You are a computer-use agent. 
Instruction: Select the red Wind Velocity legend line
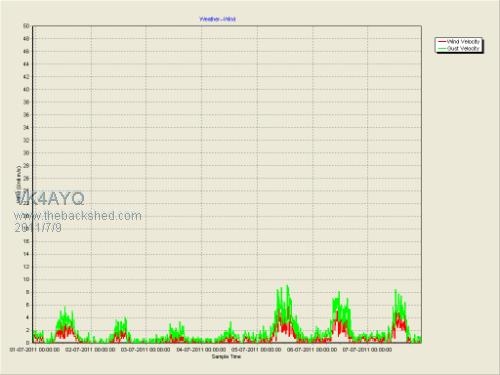[x=442, y=42]
